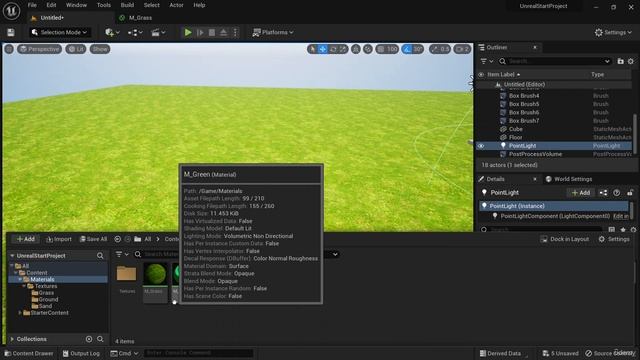640x360 pixels.
Task: Open the quick add content toolbar dropdown
Action: point(112,33)
